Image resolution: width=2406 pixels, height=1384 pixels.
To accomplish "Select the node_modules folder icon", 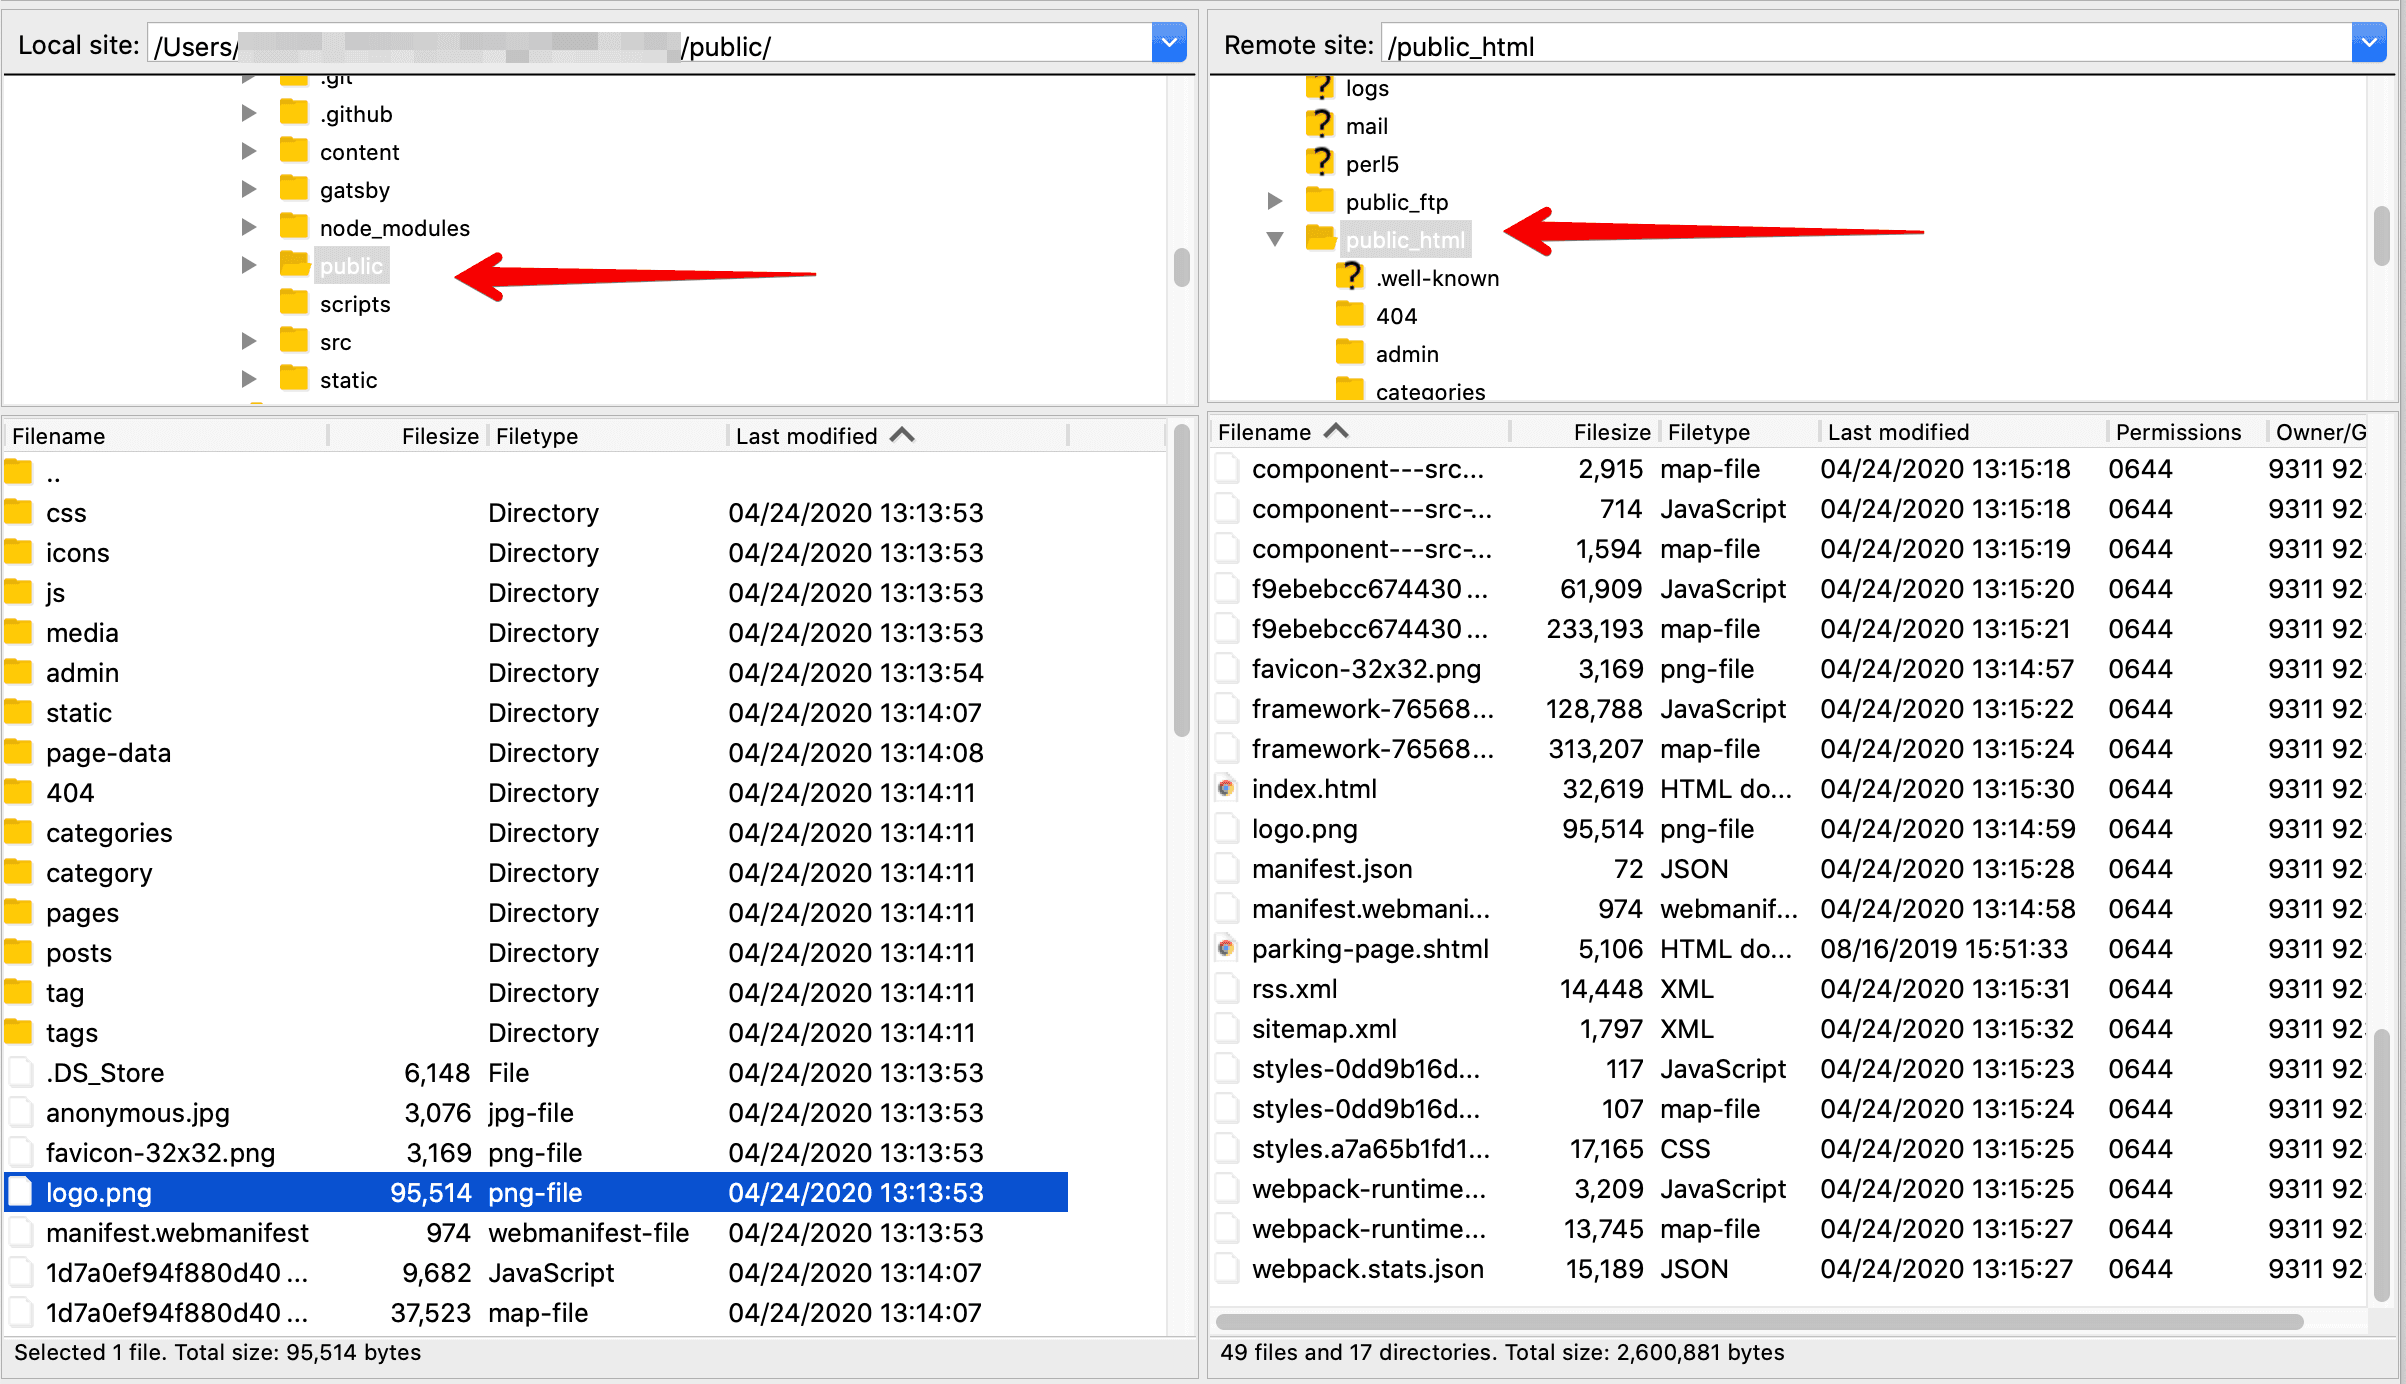I will 294,227.
